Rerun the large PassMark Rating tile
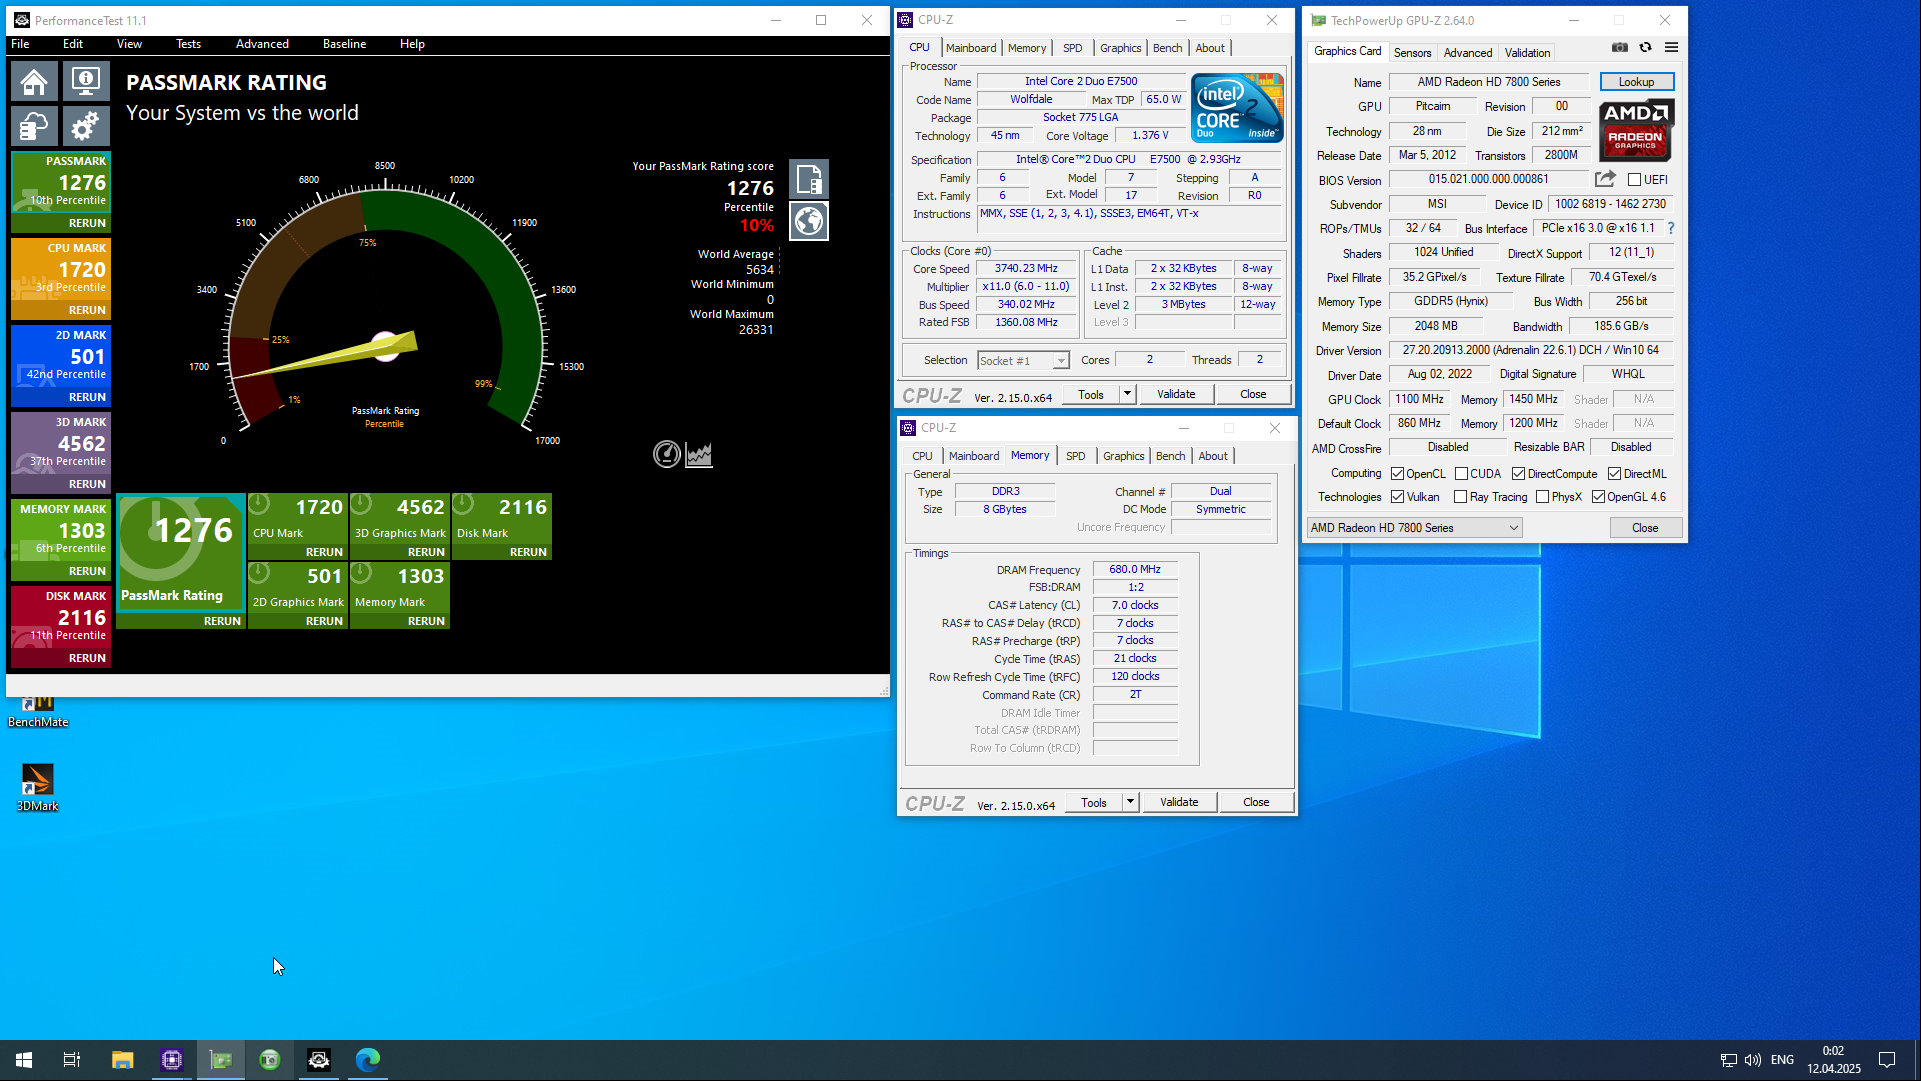This screenshot has height=1081, width=1921. click(222, 621)
